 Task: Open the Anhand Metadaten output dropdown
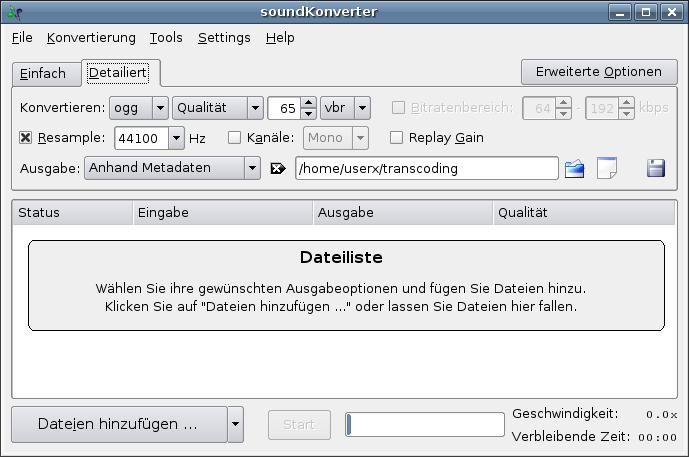tap(172, 168)
